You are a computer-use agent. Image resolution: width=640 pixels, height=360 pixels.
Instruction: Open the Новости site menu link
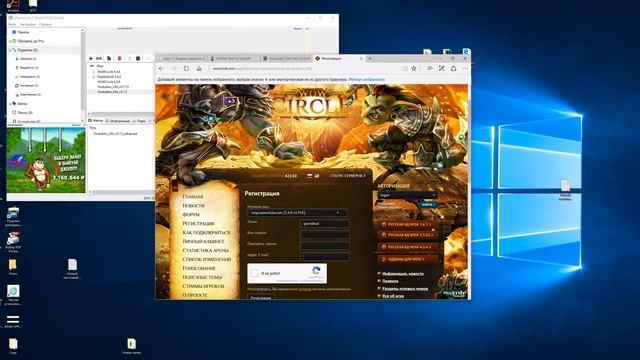tap(193, 206)
